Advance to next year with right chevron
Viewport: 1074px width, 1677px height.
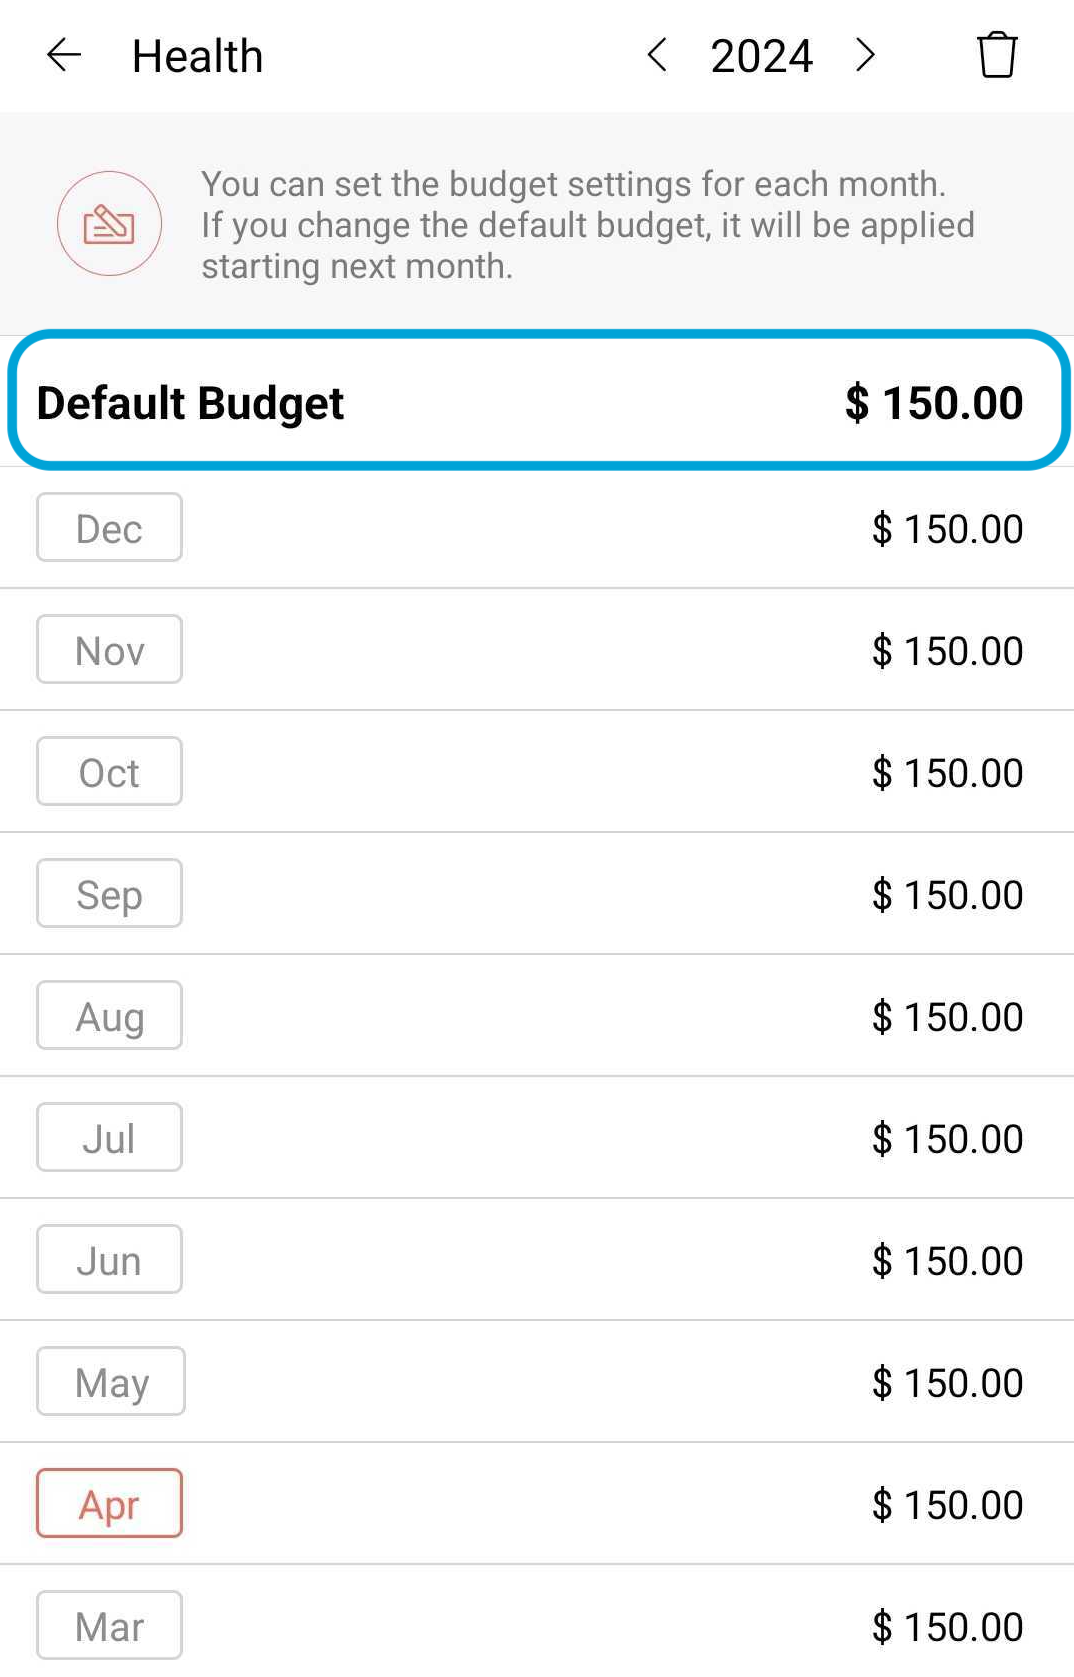(x=865, y=55)
